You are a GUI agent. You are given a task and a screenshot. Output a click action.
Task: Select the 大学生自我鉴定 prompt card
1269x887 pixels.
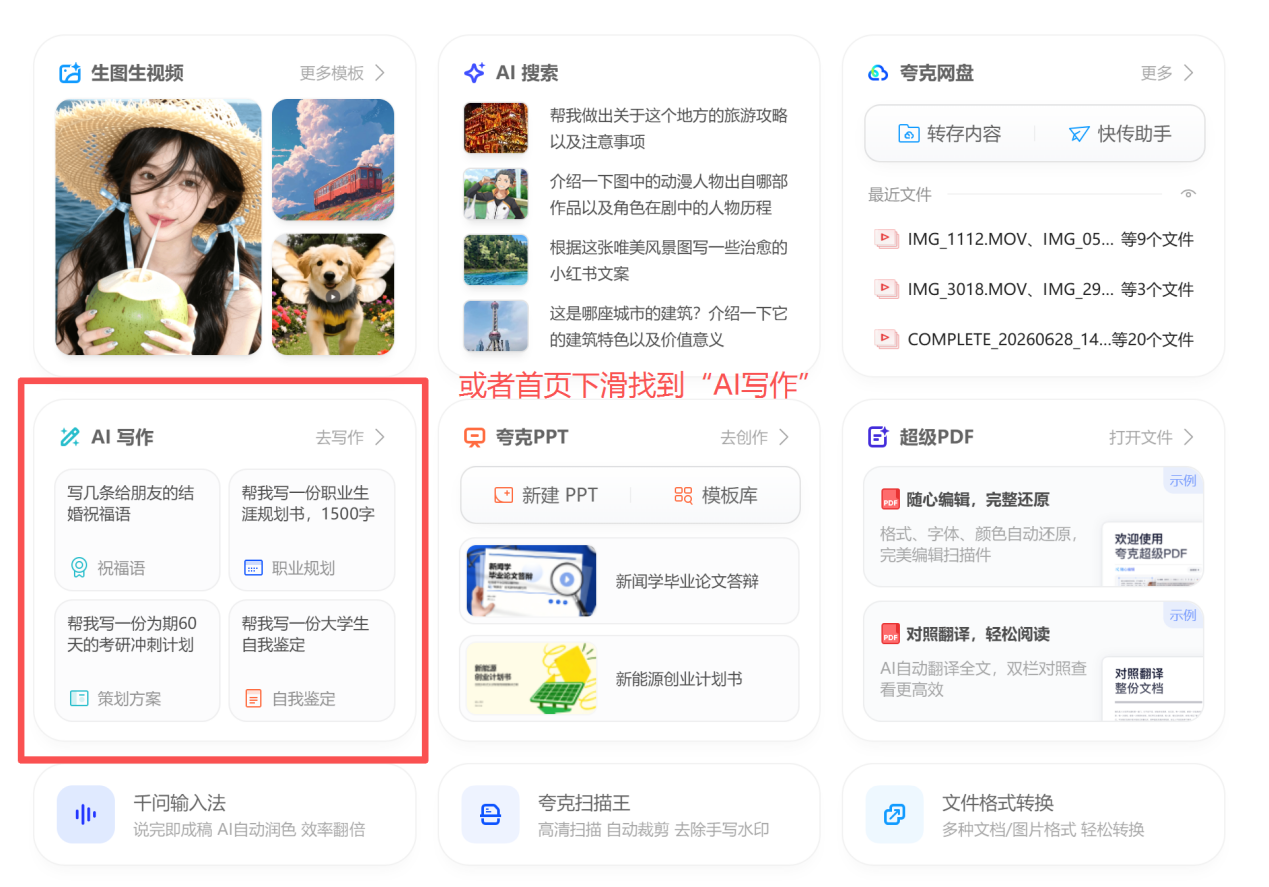312,660
